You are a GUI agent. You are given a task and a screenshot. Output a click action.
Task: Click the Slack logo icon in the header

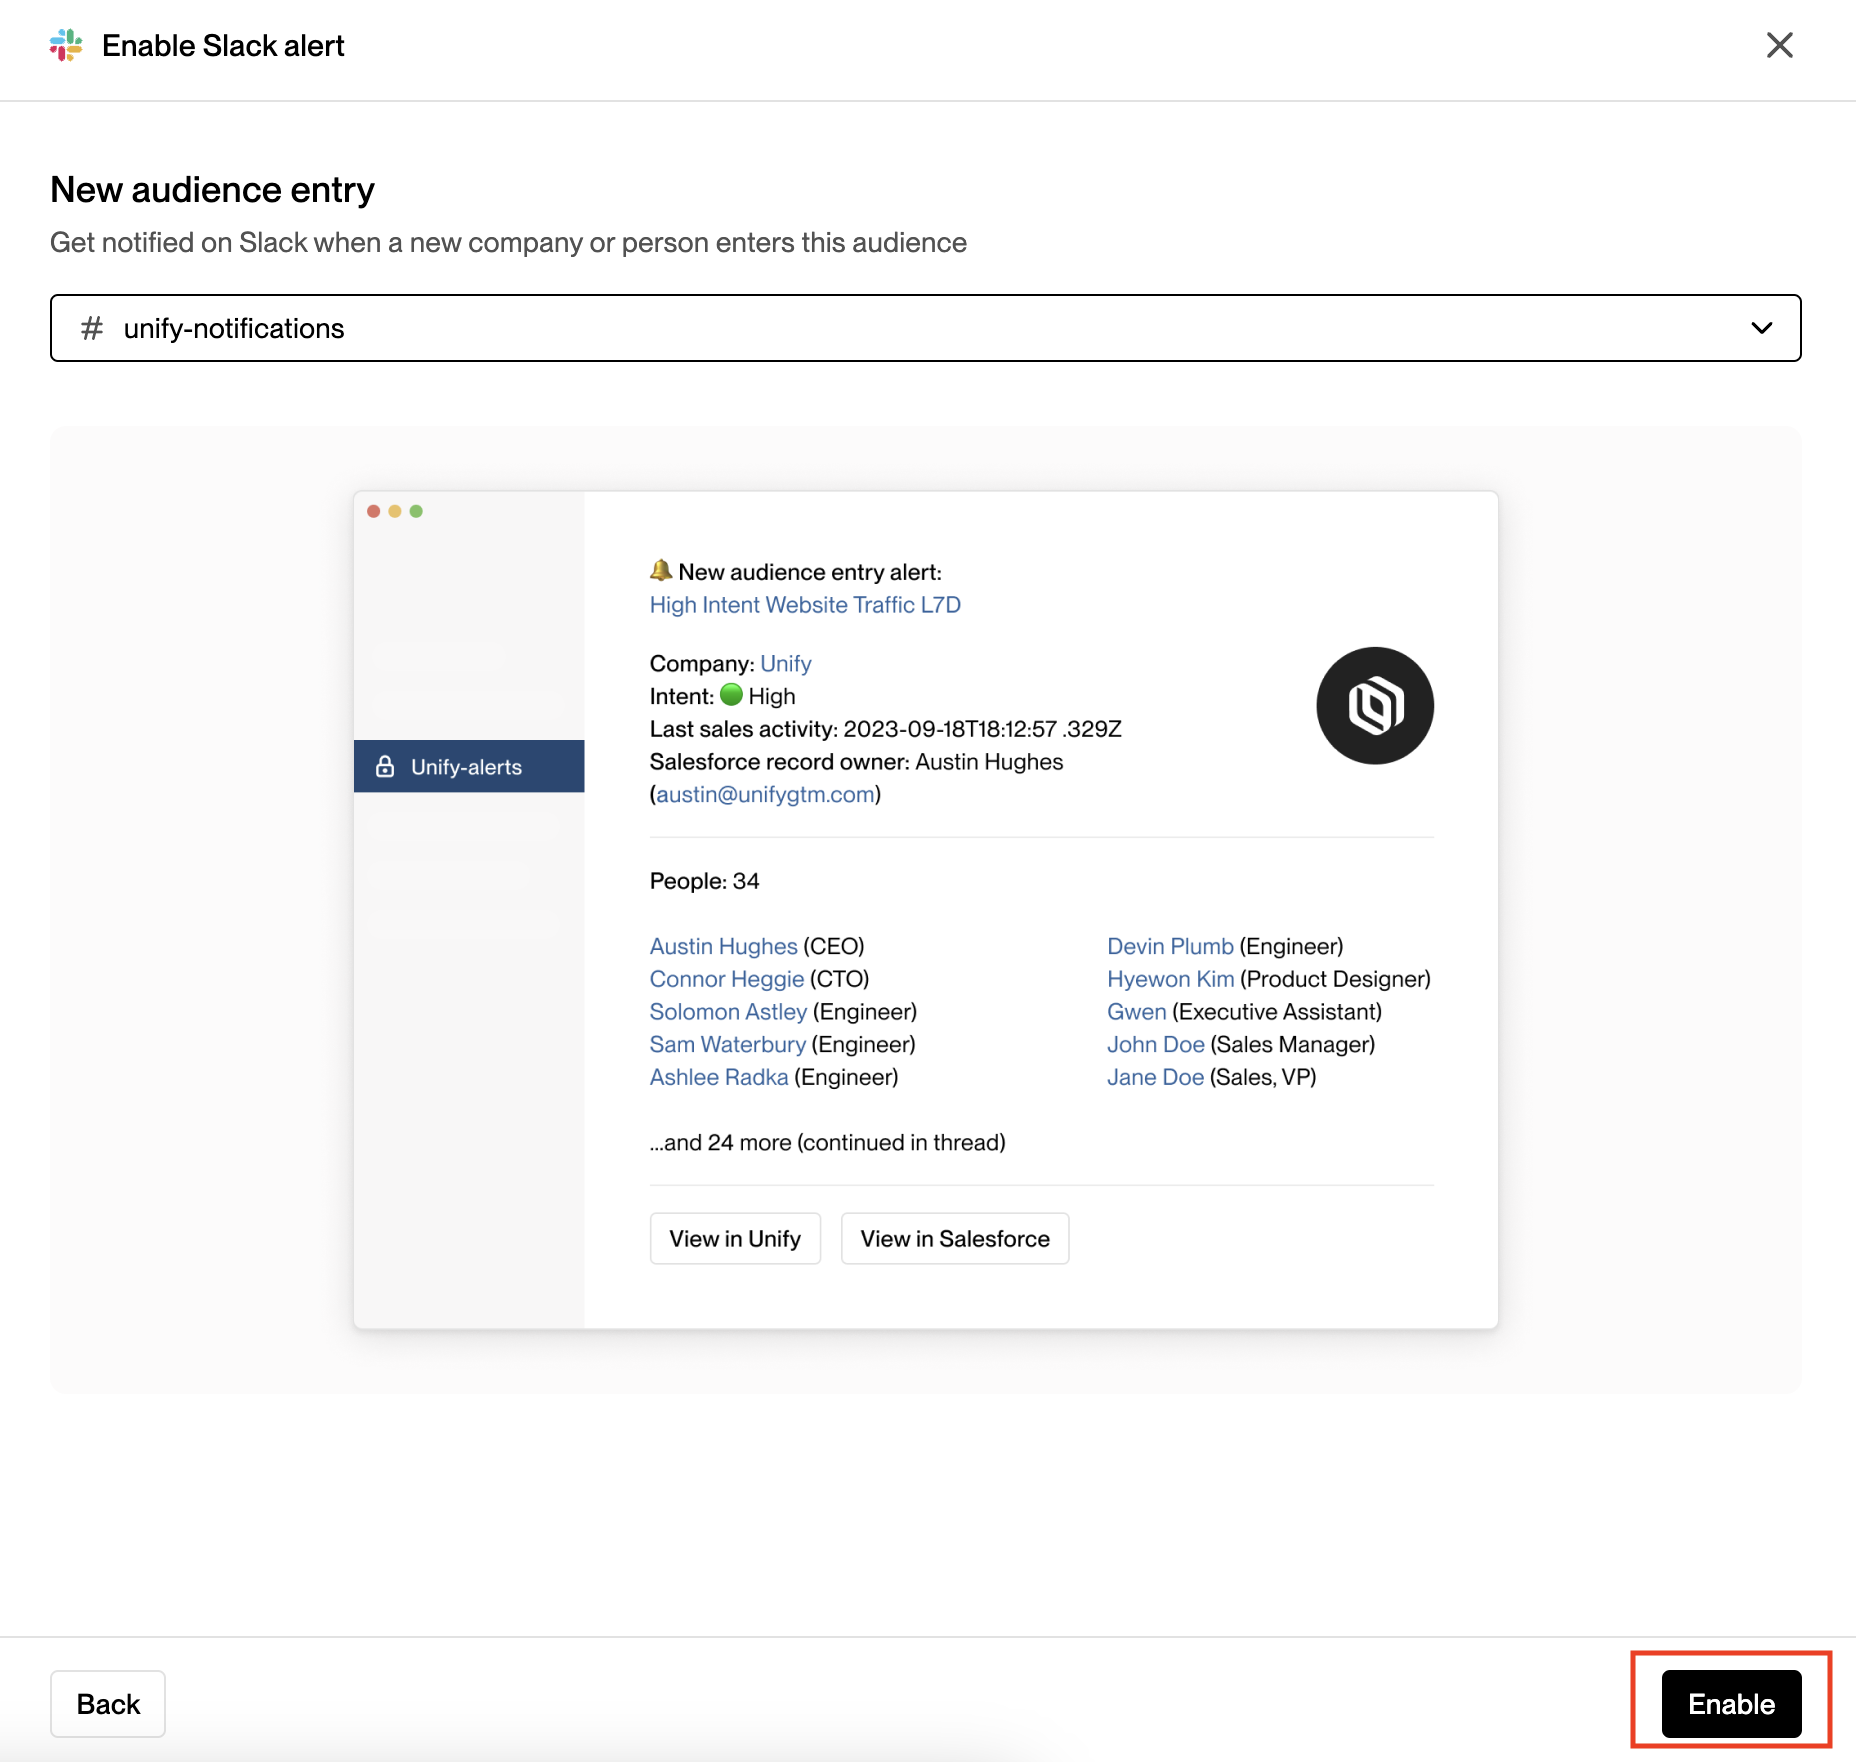tap(66, 45)
